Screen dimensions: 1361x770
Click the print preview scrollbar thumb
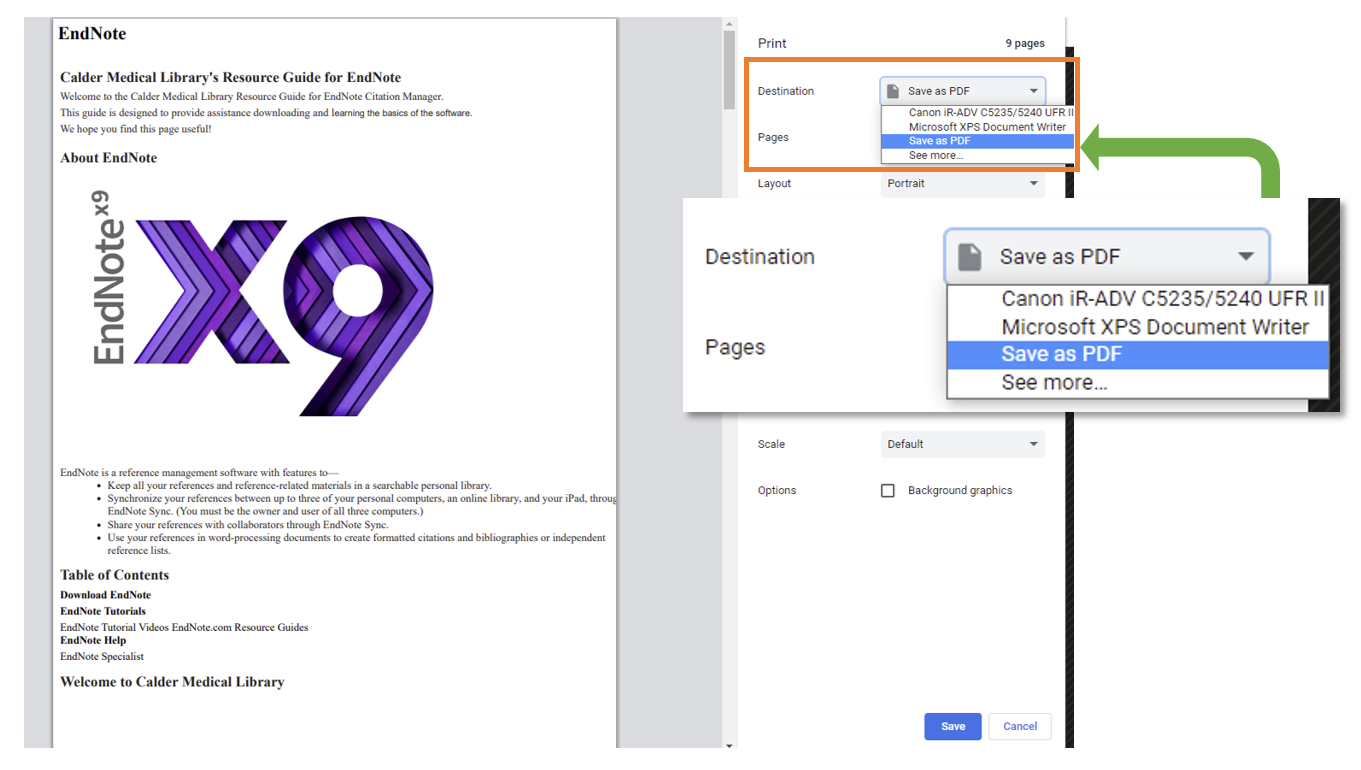pyautogui.click(x=729, y=69)
